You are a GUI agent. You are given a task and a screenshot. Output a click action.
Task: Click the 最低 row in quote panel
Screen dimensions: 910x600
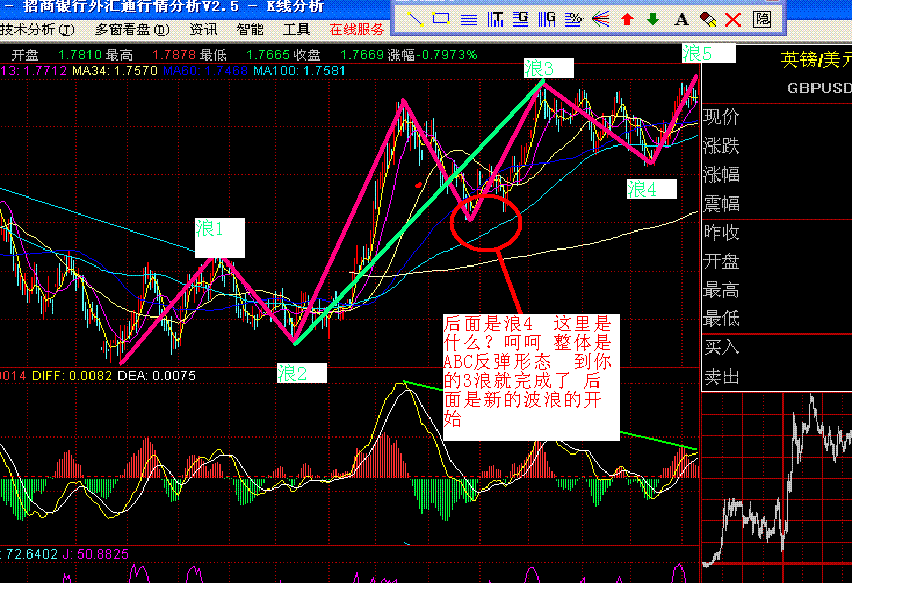click(777, 318)
